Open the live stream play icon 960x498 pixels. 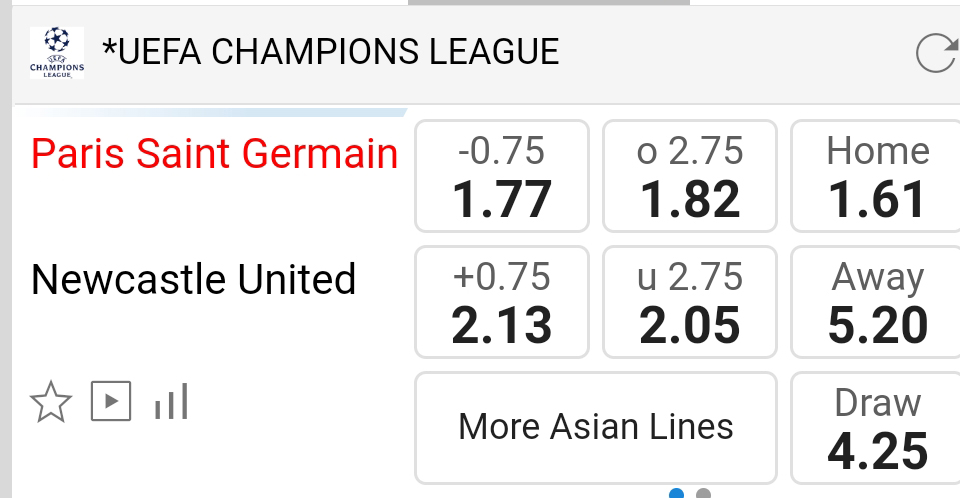click(x=111, y=402)
